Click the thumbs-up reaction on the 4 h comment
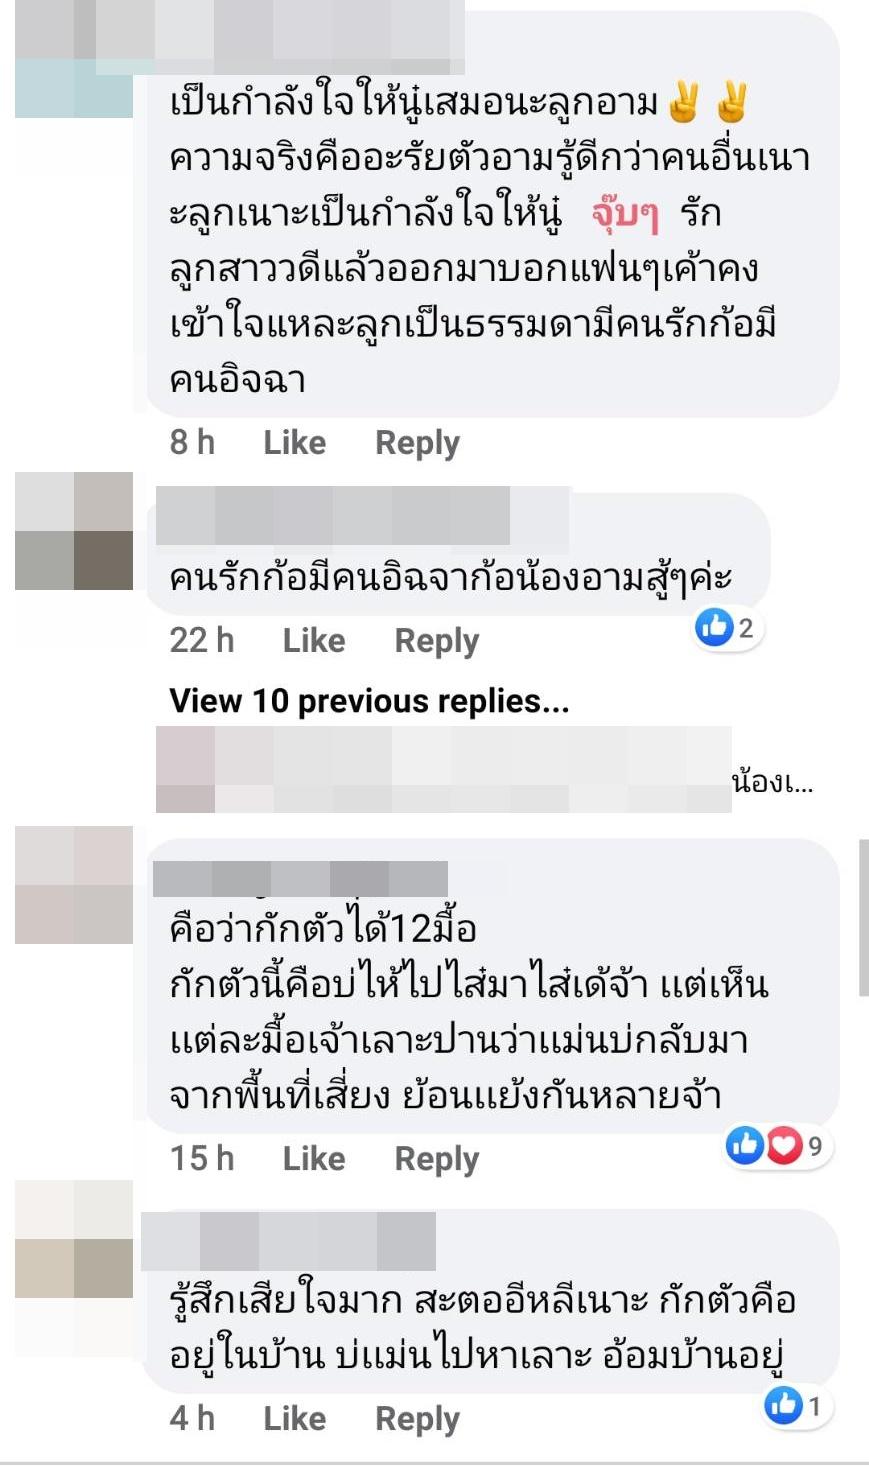The height and width of the screenshot is (1467, 869). [783, 1406]
